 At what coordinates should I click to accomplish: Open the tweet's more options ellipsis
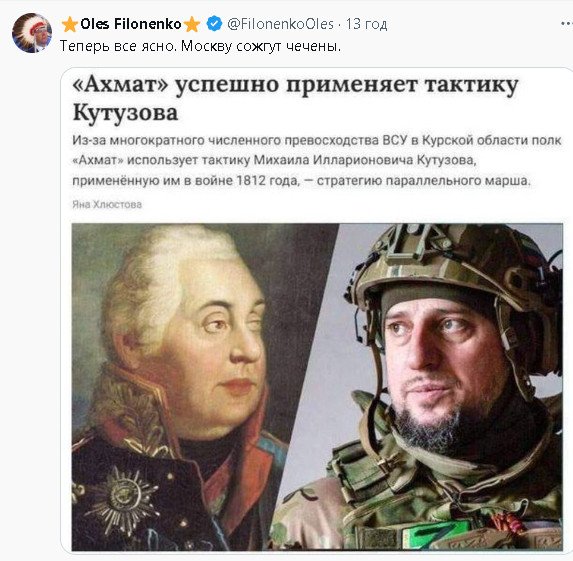click(x=567, y=24)
